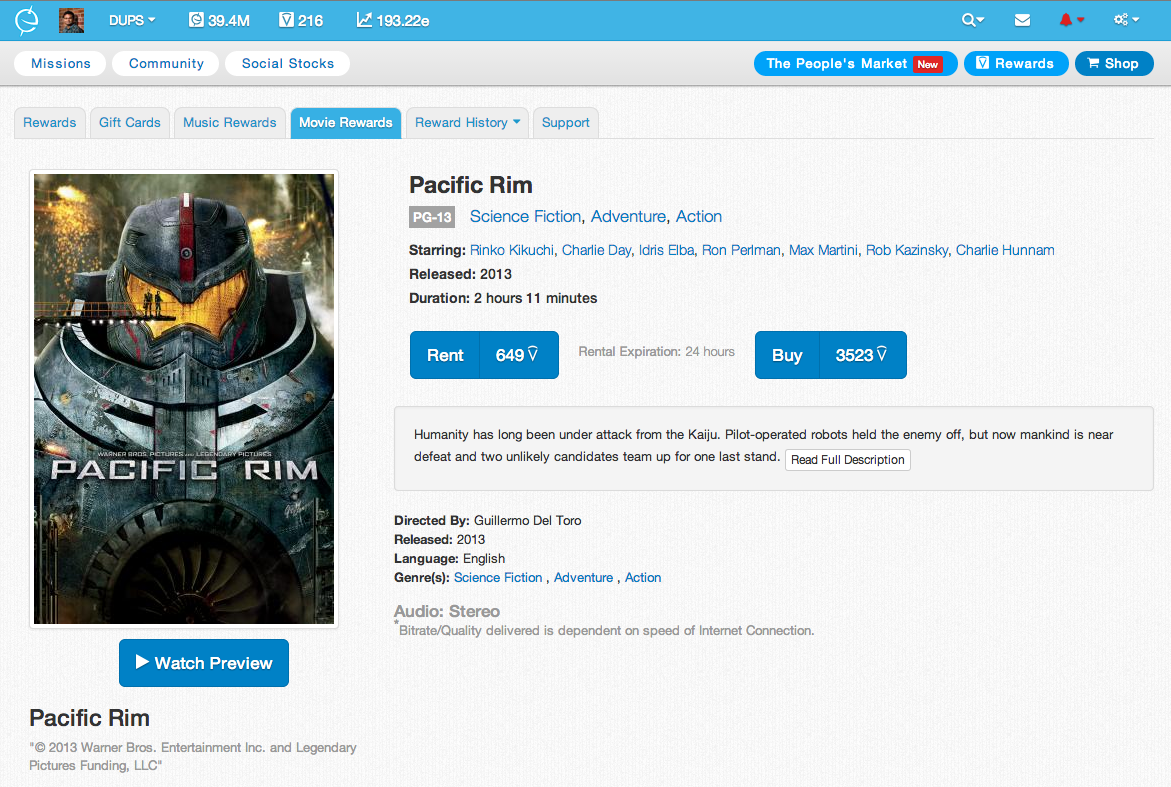
Task: Switch to the Gift Cards tab
Action: pyautogui.click(x=130, y=123)
